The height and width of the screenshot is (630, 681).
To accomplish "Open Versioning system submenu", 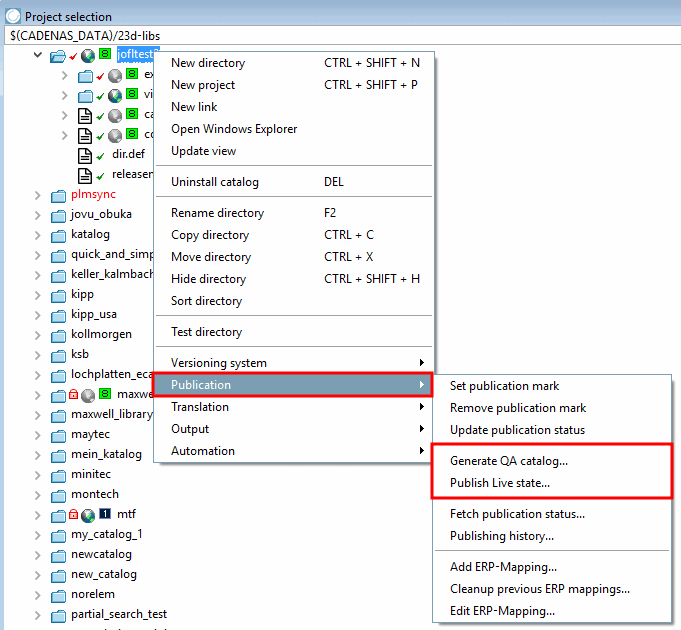I will tap(294, 363).
